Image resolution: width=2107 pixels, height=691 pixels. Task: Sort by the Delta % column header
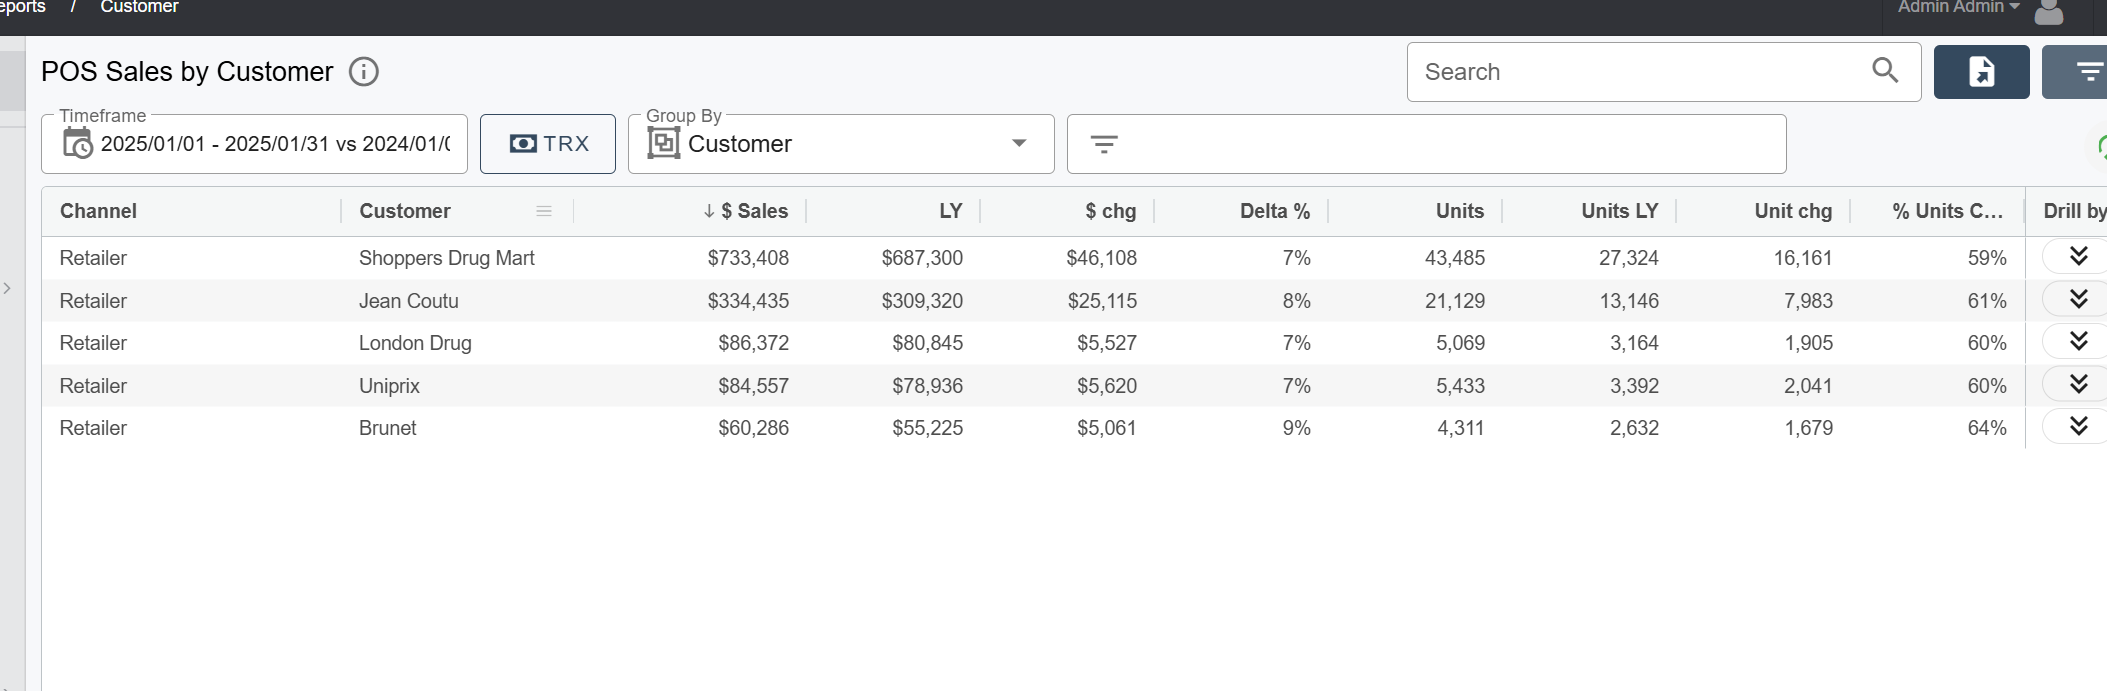(1274, 211)
